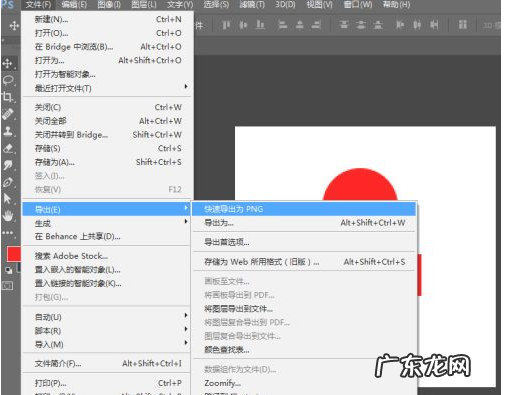Expand 最近打开文件(T) submenu
Viewport: 509px width, 395px height.
point(108,88)
